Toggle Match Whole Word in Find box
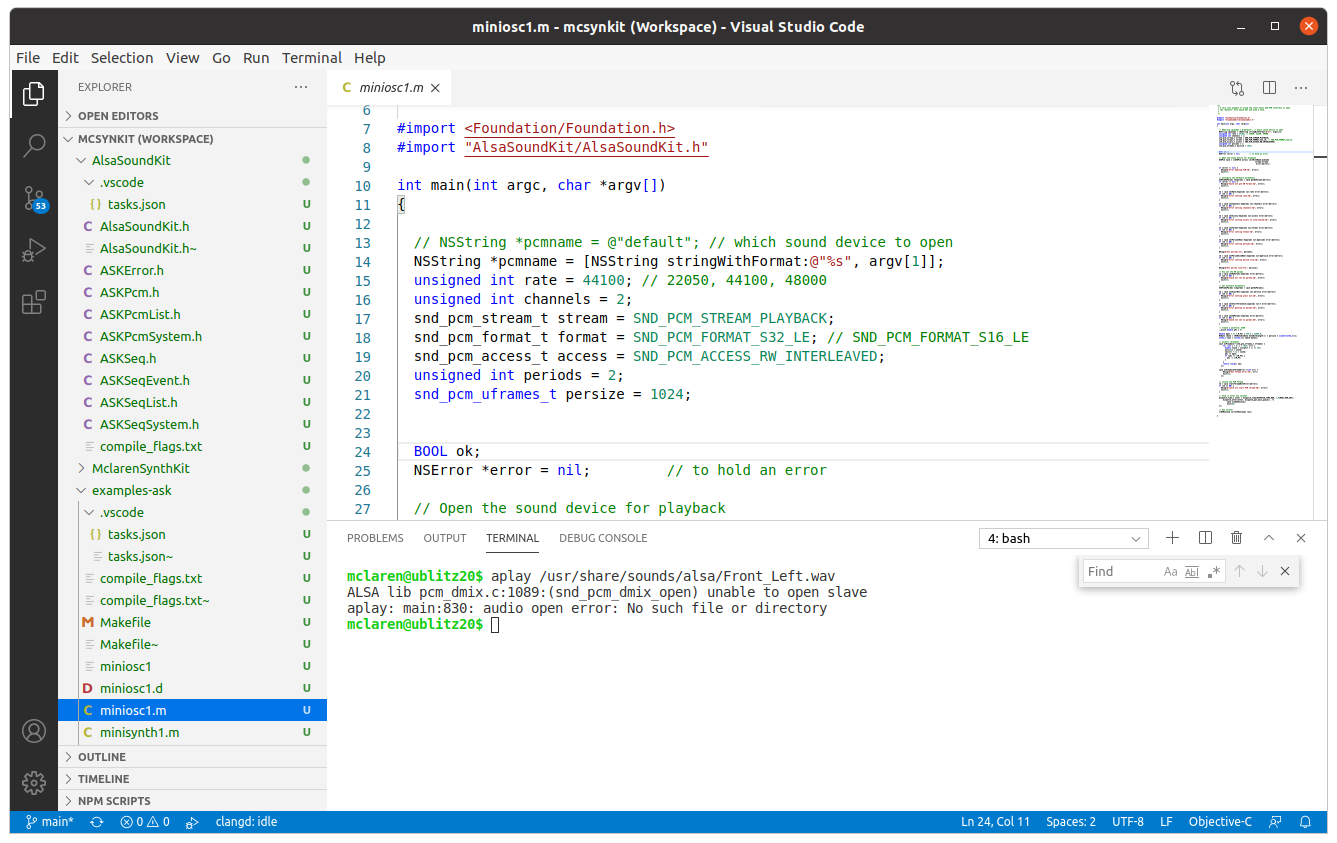The width and height of the screenshot is (1337, 843). [1192, 571]
